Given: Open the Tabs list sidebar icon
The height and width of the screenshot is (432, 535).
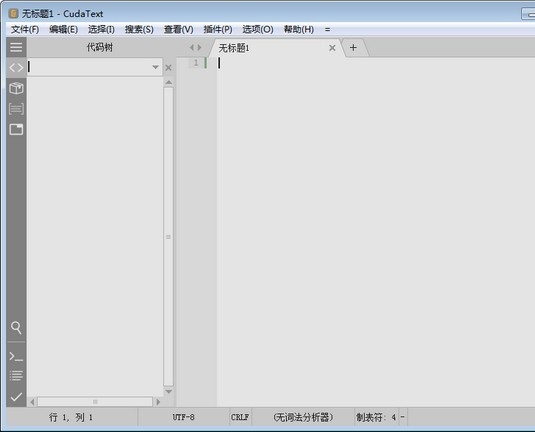Looking at the screenshot, I should point(16,129).
